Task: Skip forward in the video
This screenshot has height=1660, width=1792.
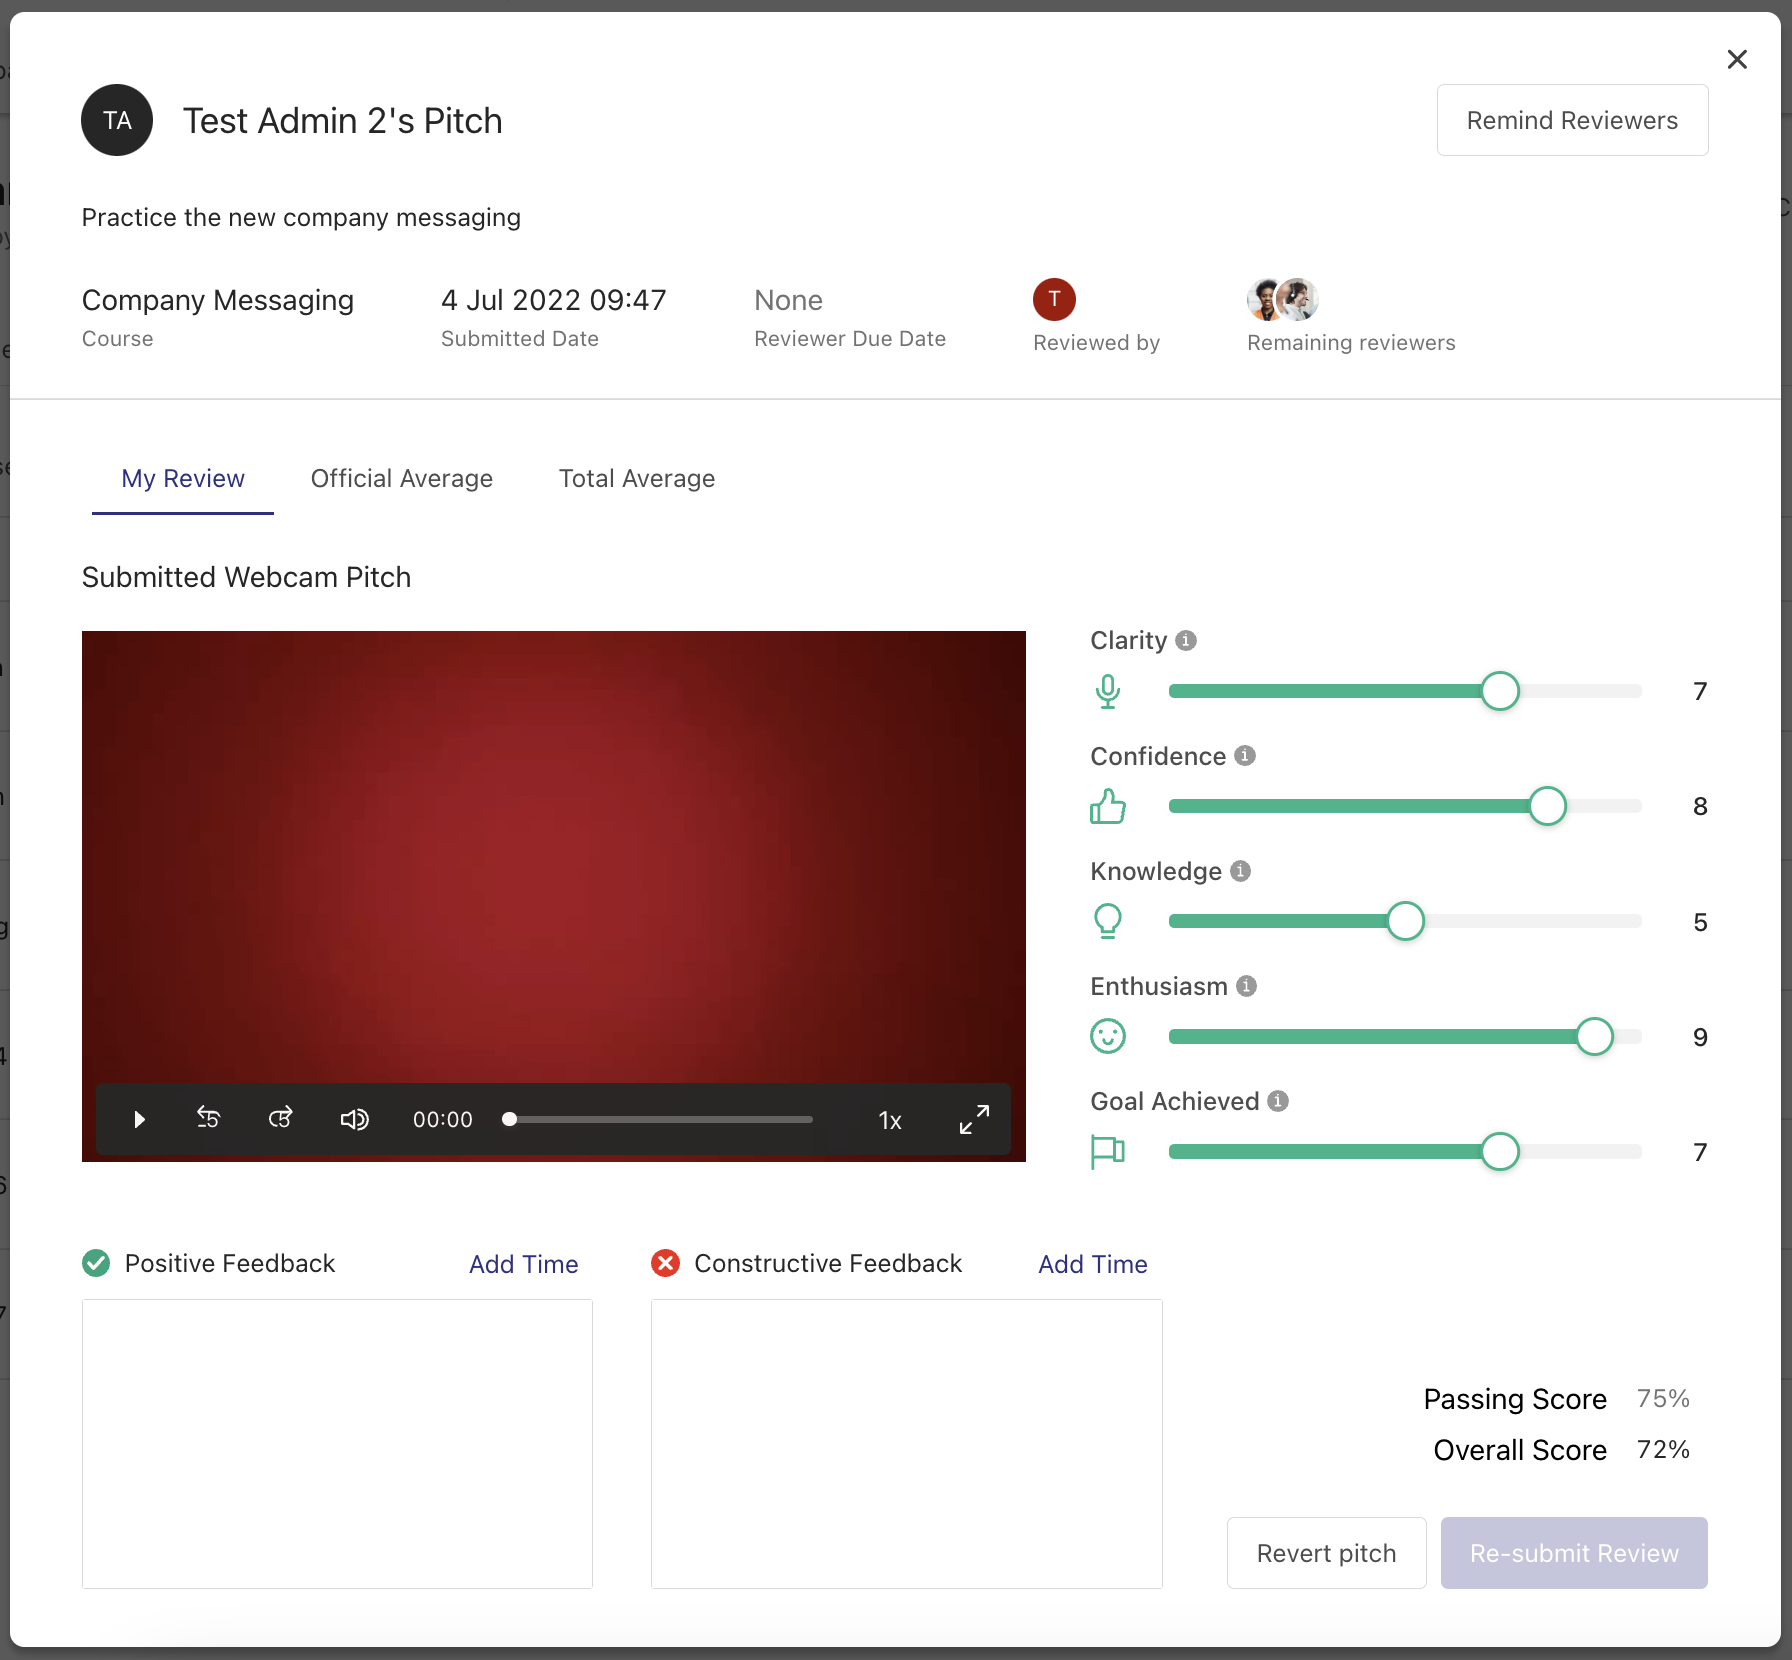Action: coord(281,1118)
